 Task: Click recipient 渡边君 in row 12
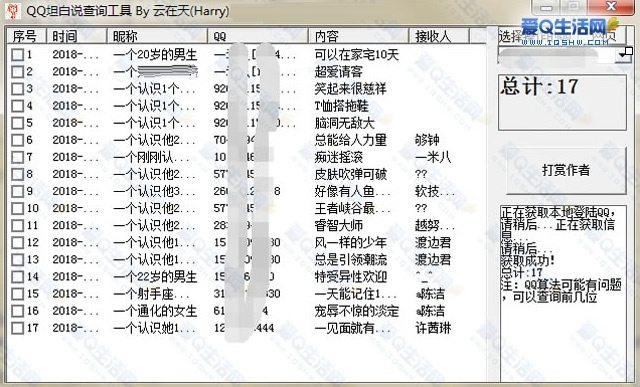tap(433, 243)
